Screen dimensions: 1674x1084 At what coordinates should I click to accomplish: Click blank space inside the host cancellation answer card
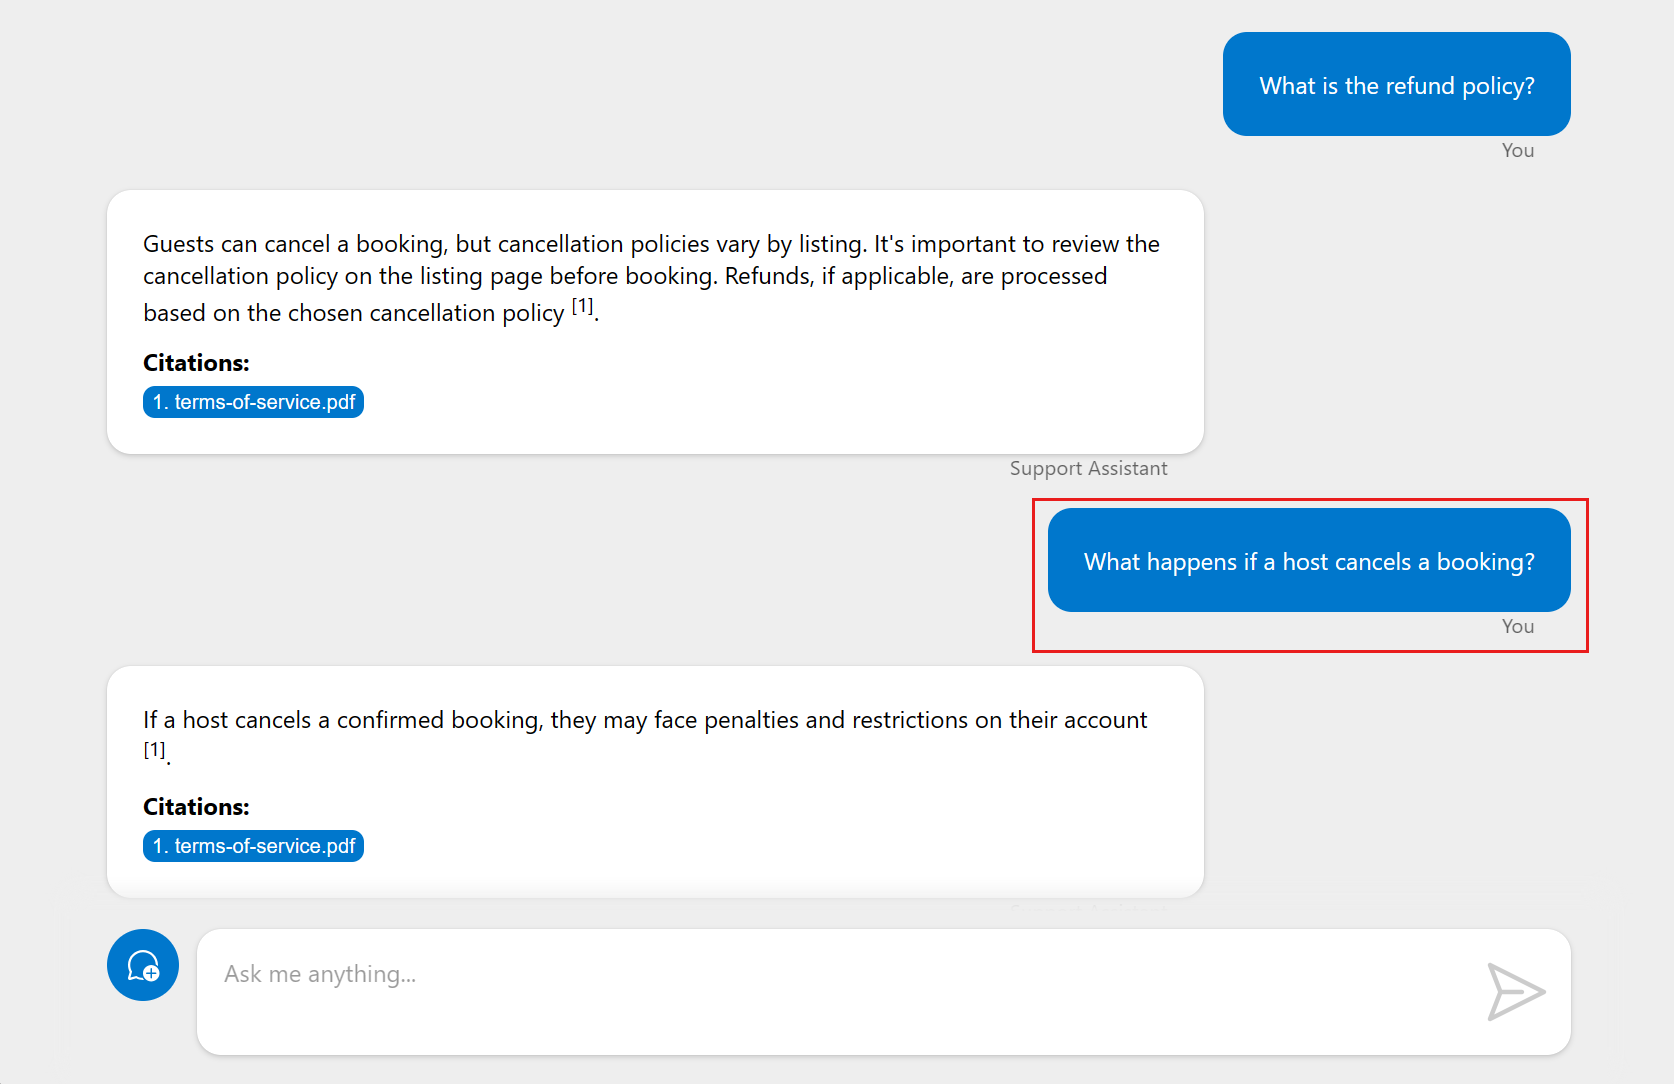pos(800,830)
